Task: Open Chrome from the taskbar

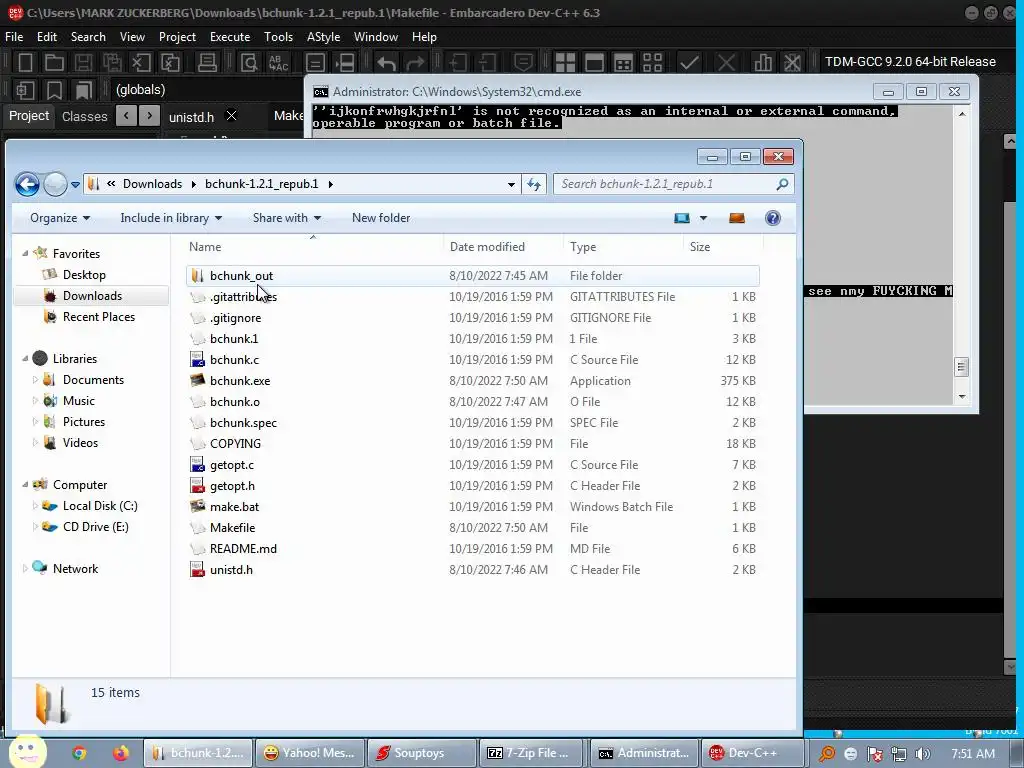Action: coord(79,753)
